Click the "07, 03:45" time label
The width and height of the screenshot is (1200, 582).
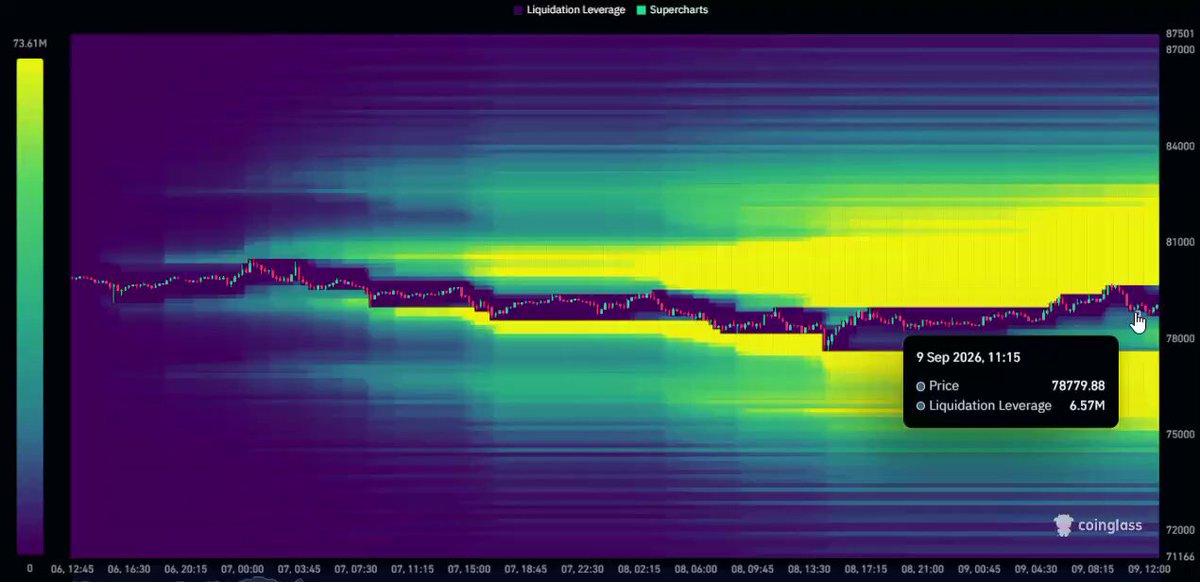299,568
